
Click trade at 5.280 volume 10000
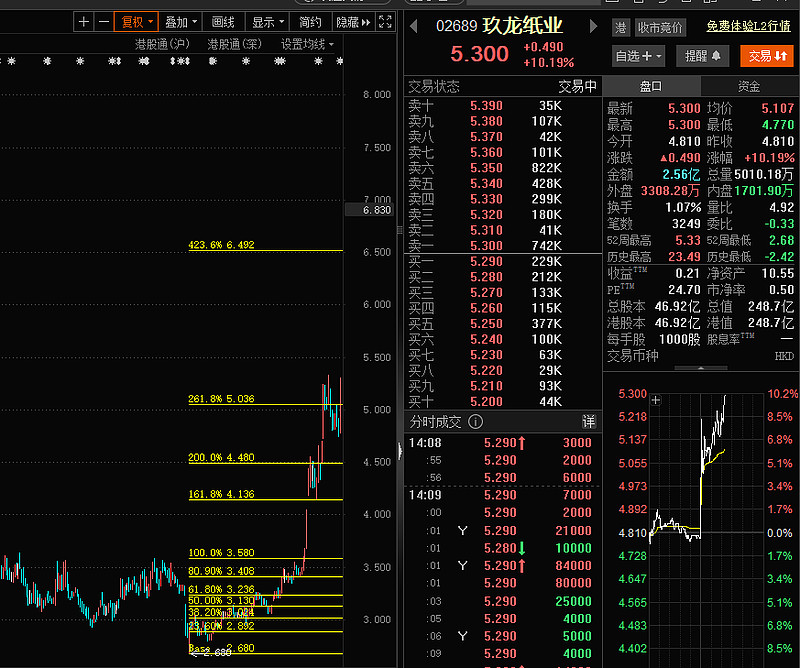coord(503,548)
